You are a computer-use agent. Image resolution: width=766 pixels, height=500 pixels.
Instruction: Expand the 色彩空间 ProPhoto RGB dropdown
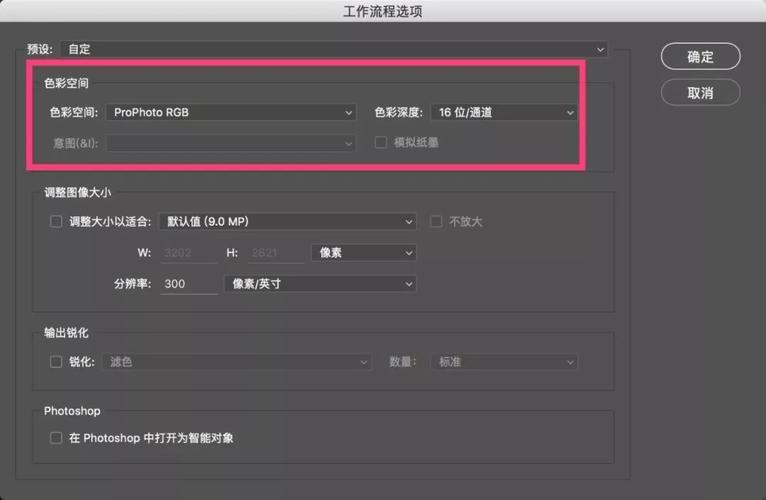pos(231,113)
